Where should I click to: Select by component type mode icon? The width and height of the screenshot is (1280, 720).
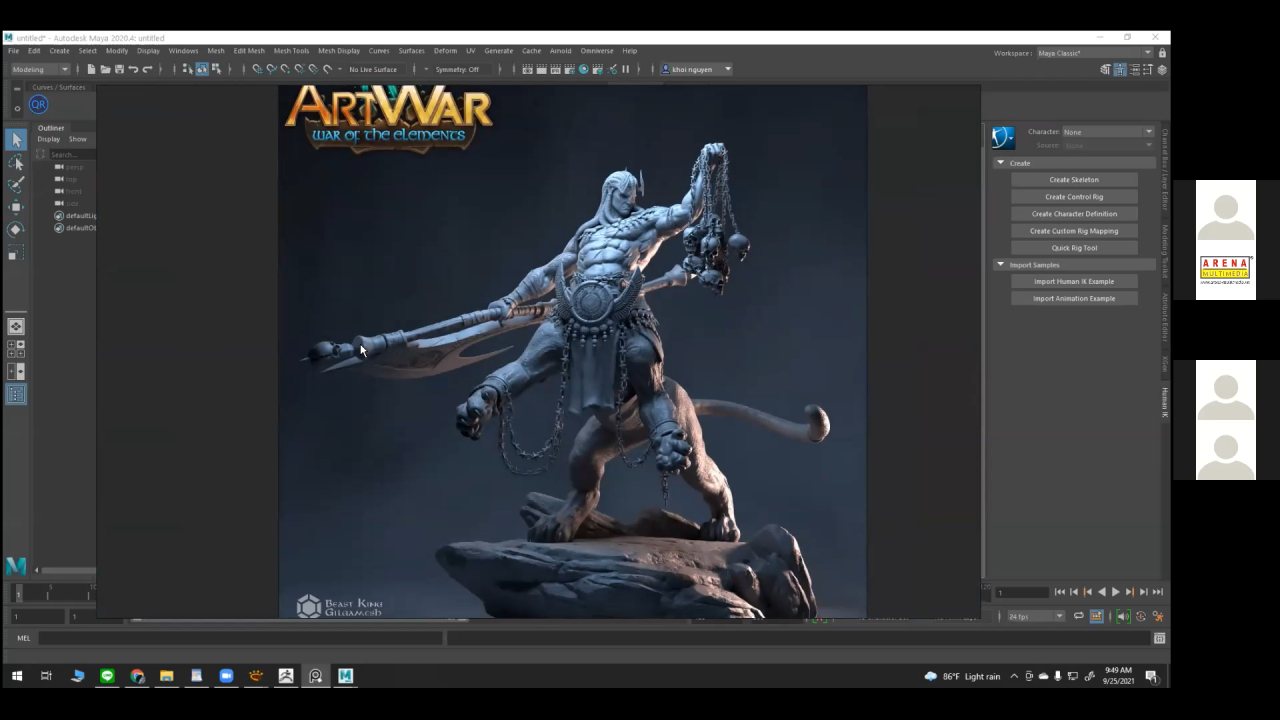(x=215, y=69)
